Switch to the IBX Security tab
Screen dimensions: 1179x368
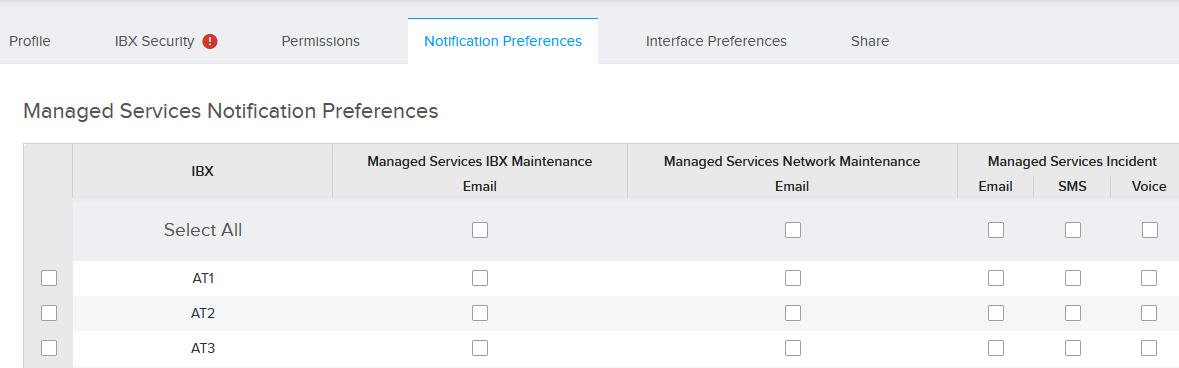tap(155, 41)
